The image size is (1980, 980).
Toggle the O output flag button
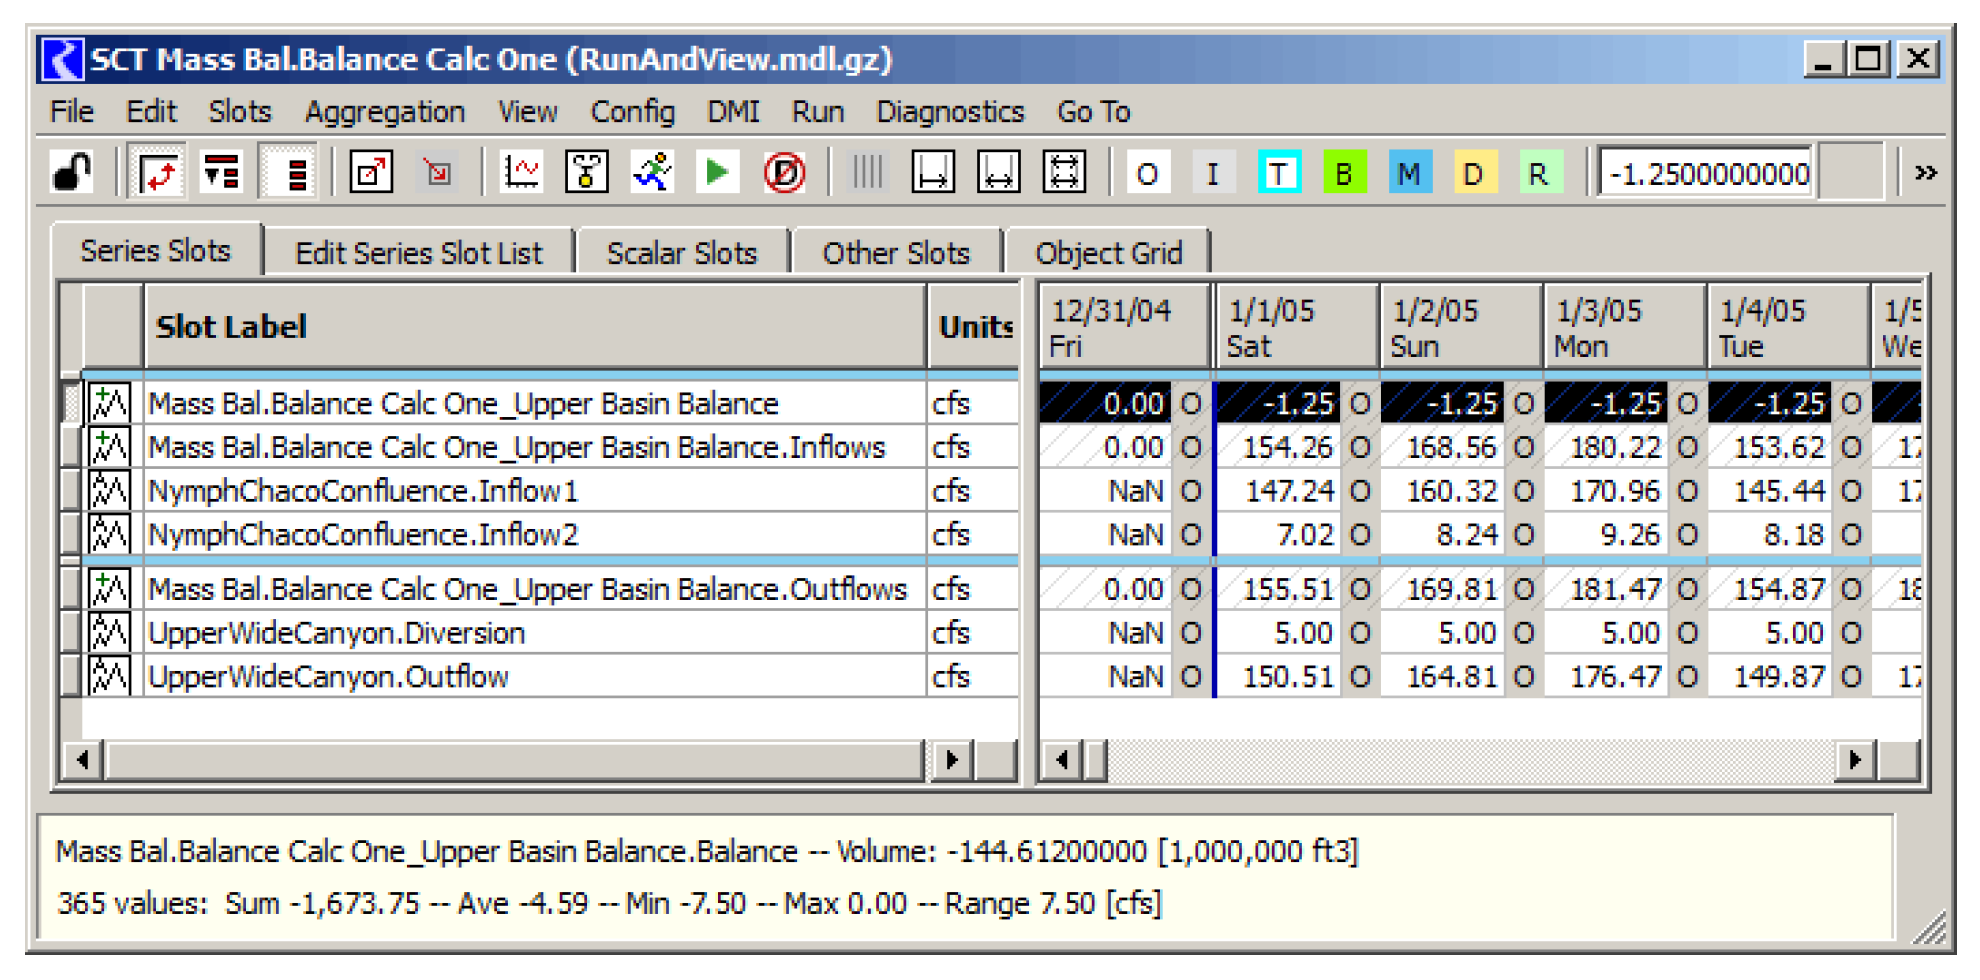coord(1147,174)
